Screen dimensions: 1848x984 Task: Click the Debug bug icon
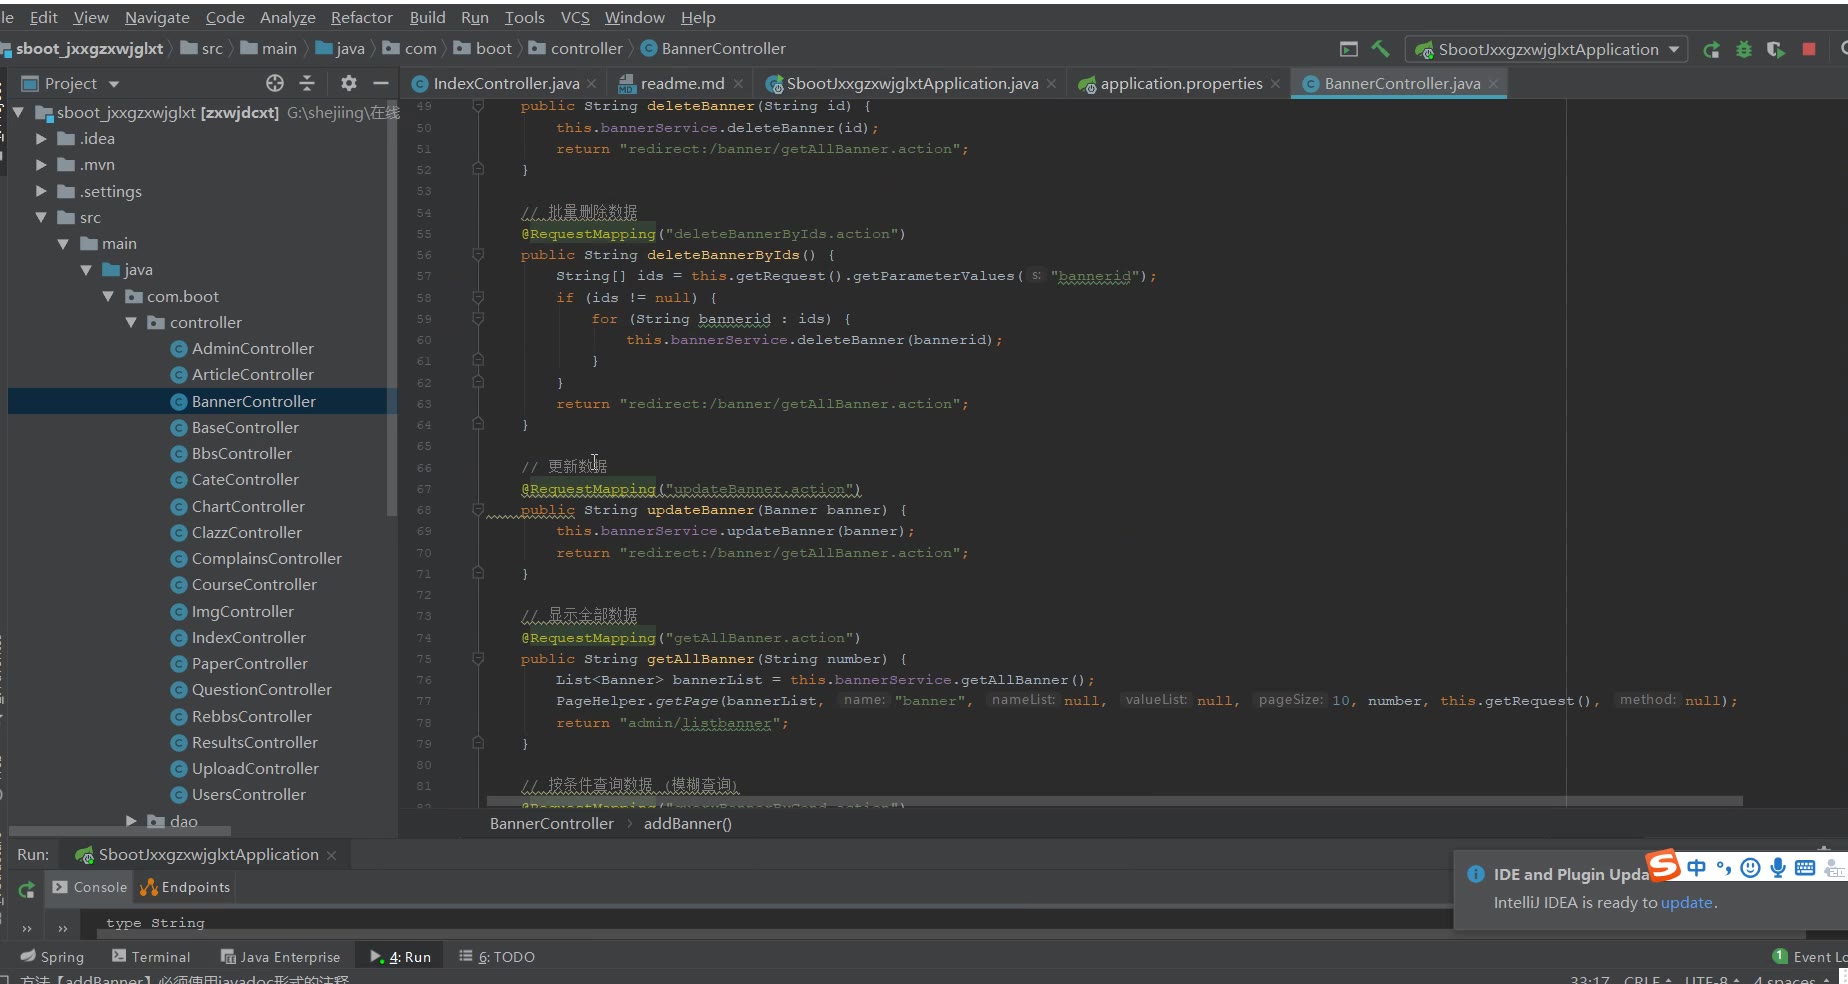tap(1744, 49)
